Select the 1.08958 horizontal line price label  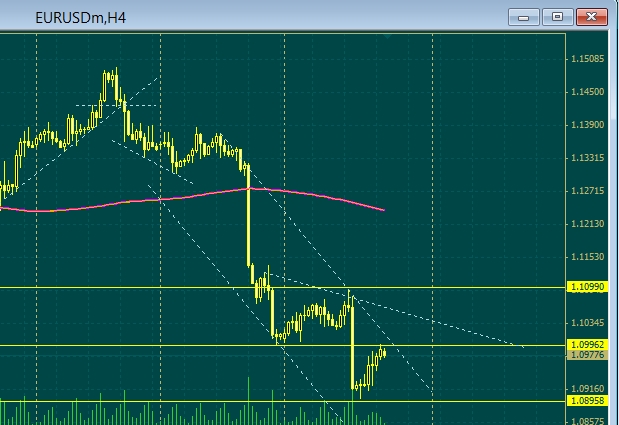[x=587, y=401]
